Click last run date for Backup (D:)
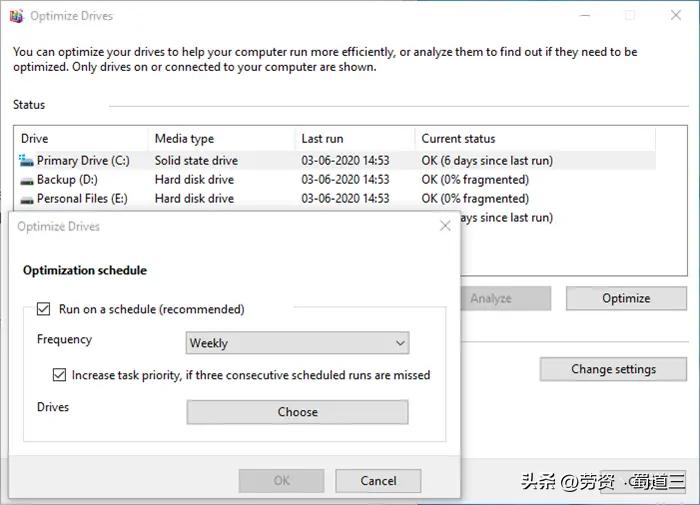 [x=345, y=179]
